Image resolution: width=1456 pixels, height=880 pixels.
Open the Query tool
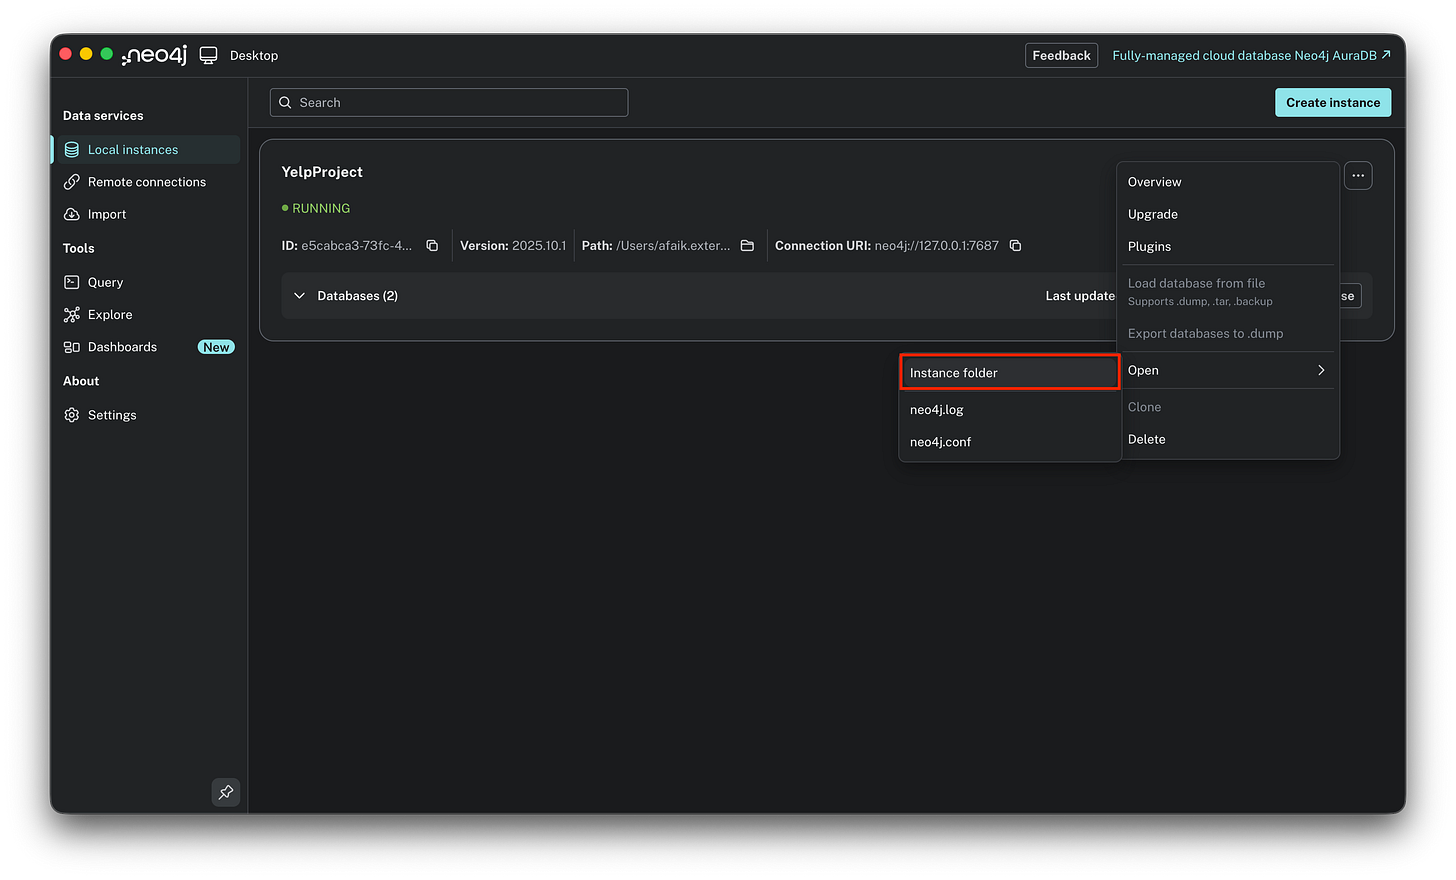71,282
